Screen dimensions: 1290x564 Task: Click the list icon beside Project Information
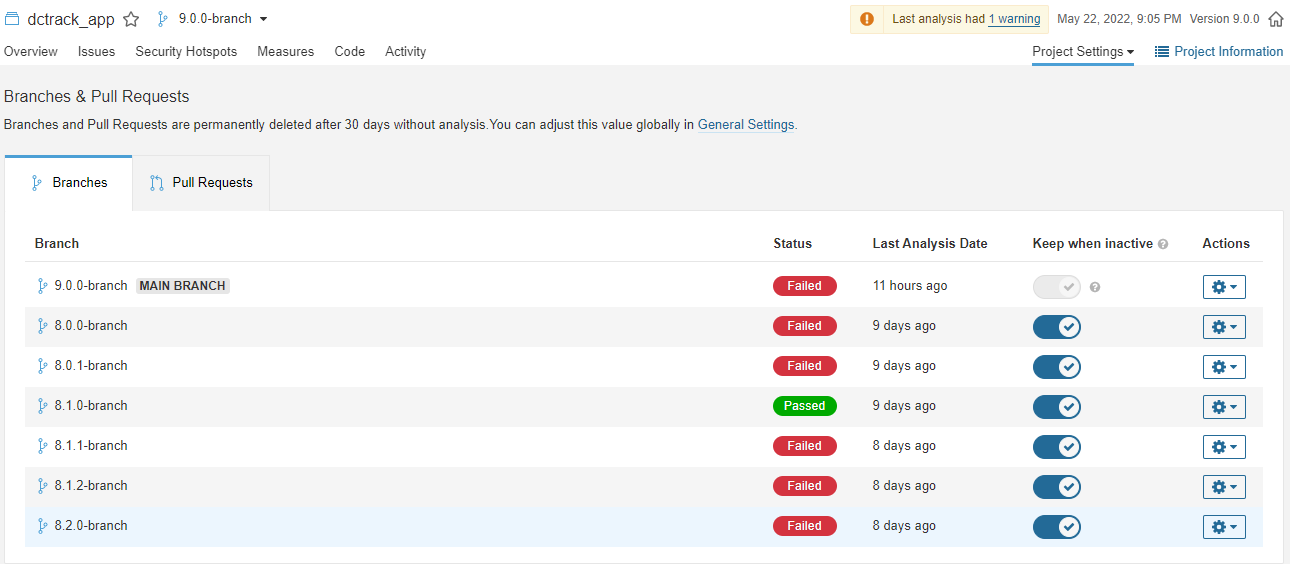click(1162, 51)
